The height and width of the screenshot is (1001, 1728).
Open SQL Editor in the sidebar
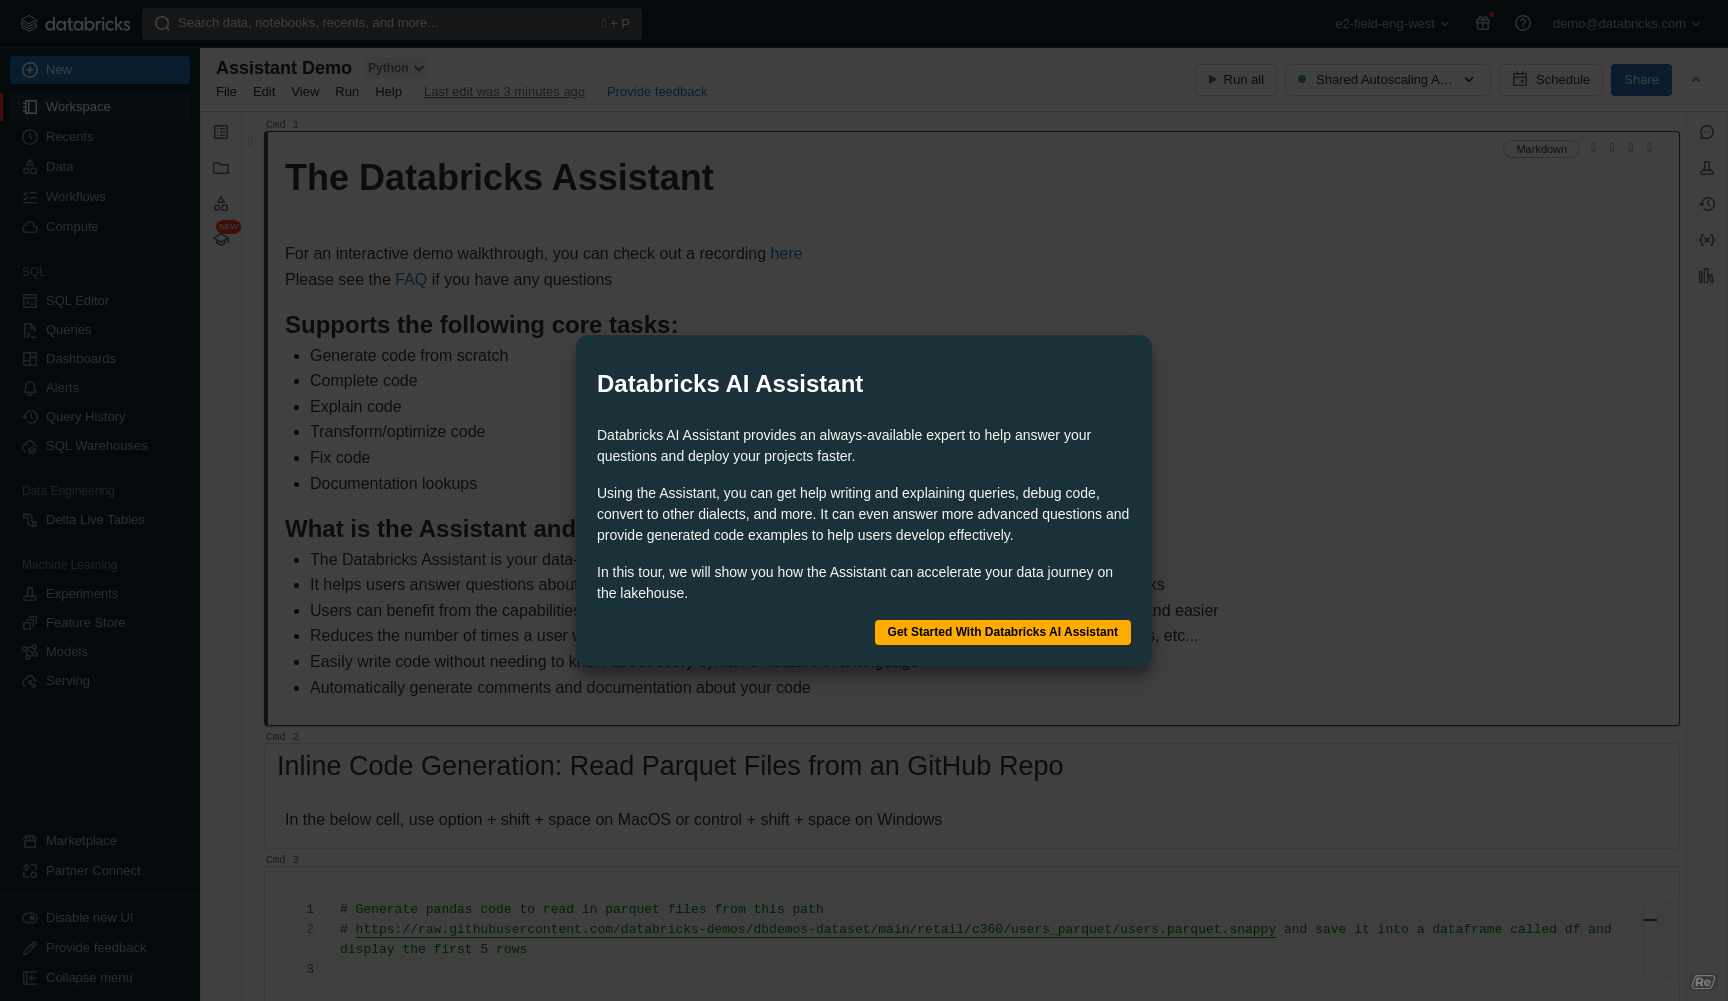point(77,300)
